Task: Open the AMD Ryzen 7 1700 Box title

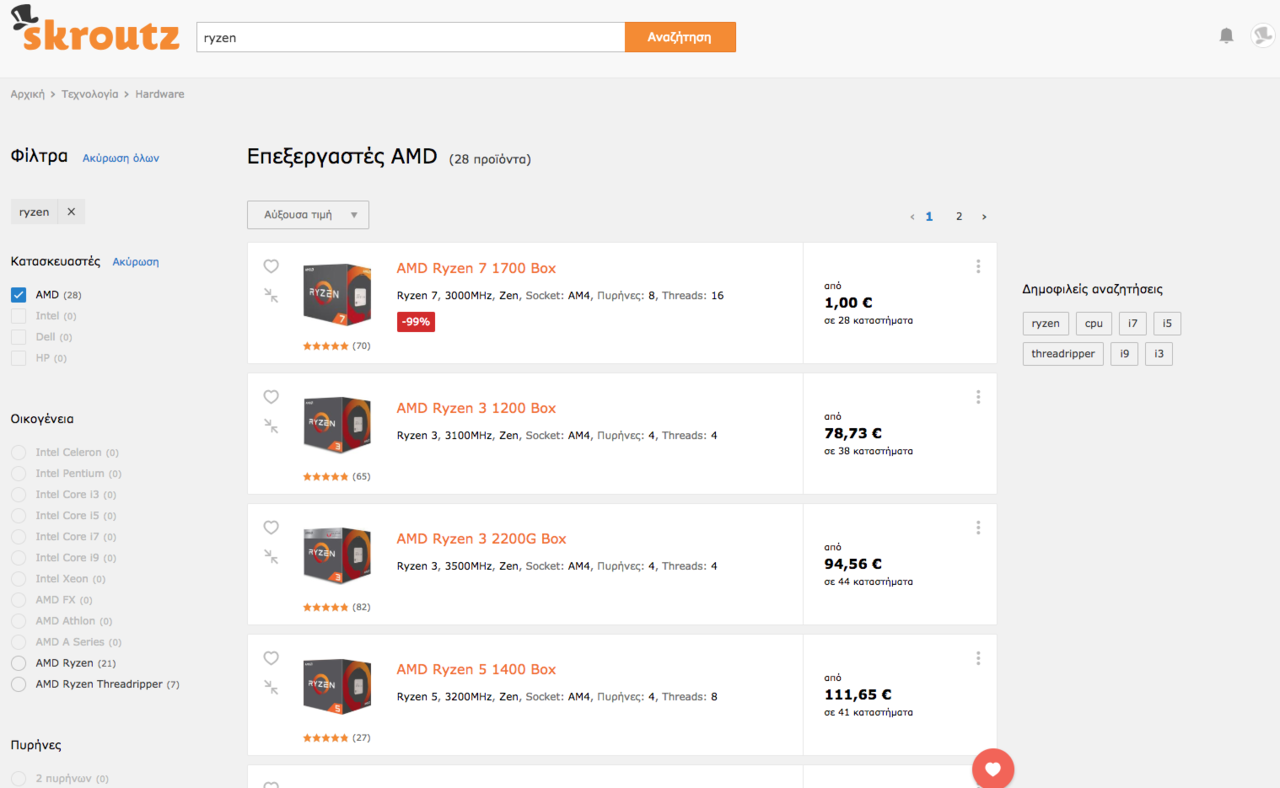Action: [476, 268]
